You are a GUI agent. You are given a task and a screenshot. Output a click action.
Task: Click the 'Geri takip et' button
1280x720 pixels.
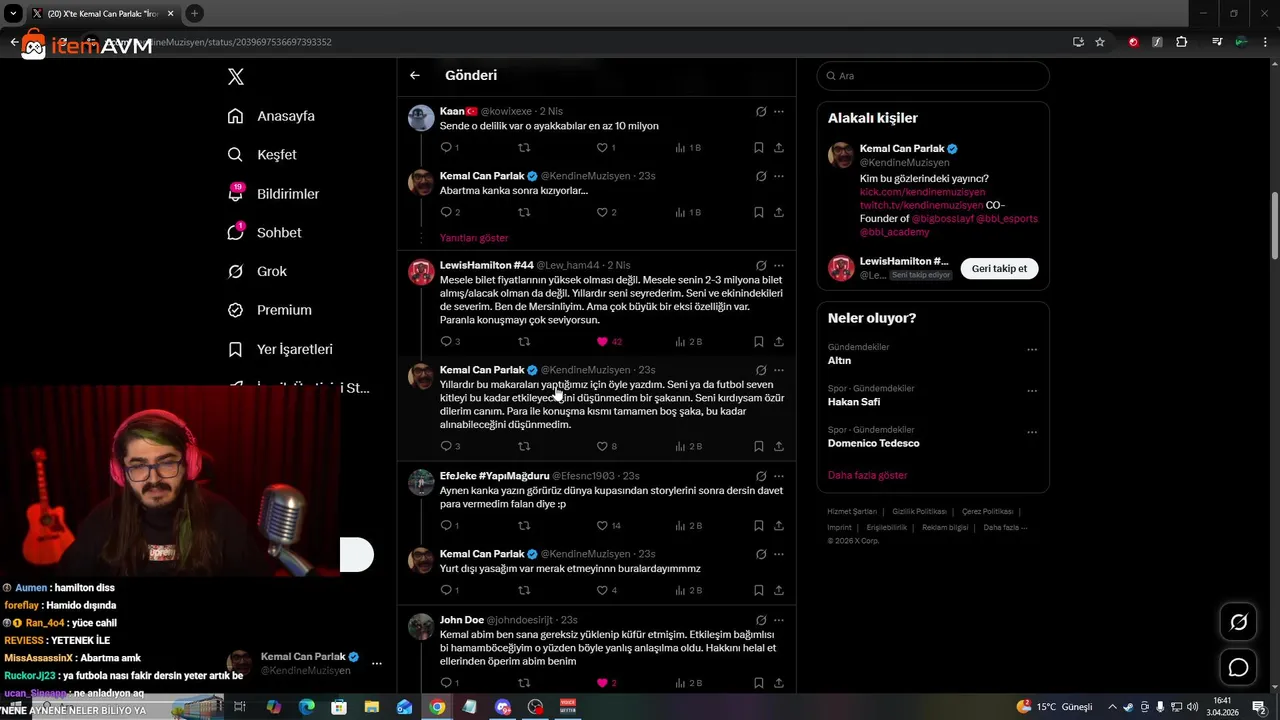point(999,269)
